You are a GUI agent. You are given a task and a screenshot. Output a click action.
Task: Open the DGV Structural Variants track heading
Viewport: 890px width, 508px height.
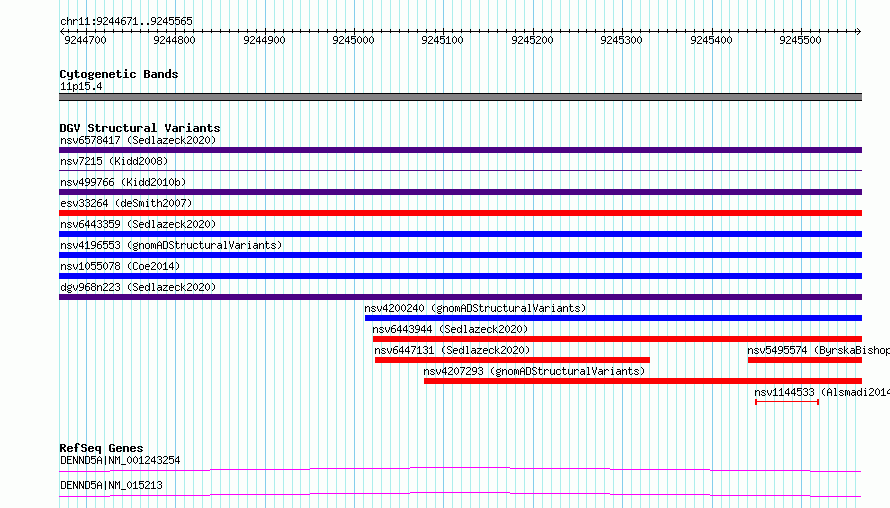140,128
